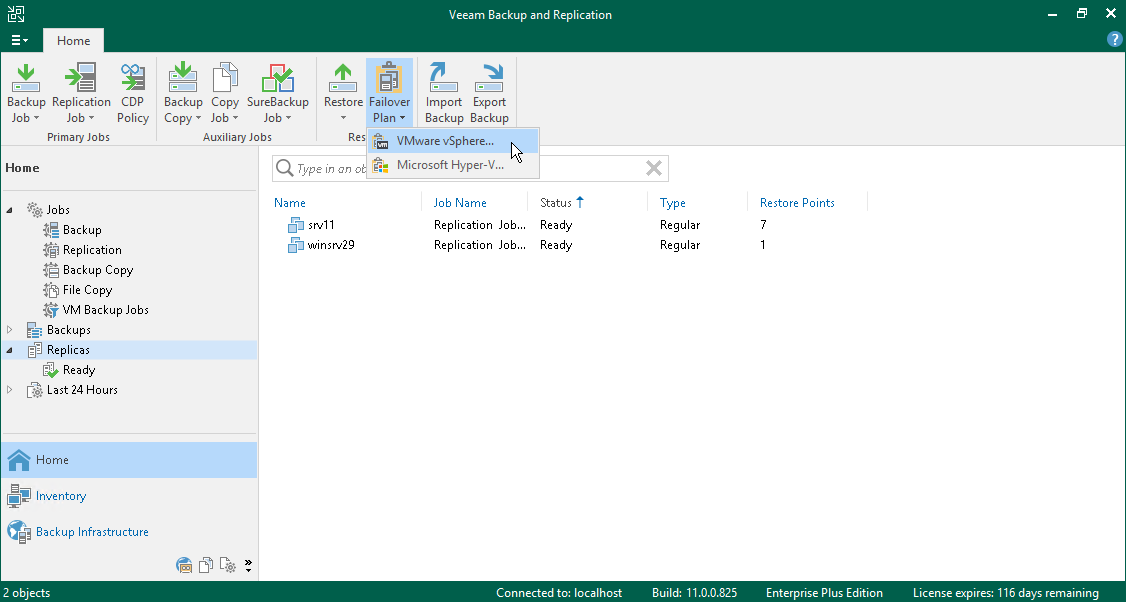
Task: Sort by the Type column header
Action: (673, 203)
